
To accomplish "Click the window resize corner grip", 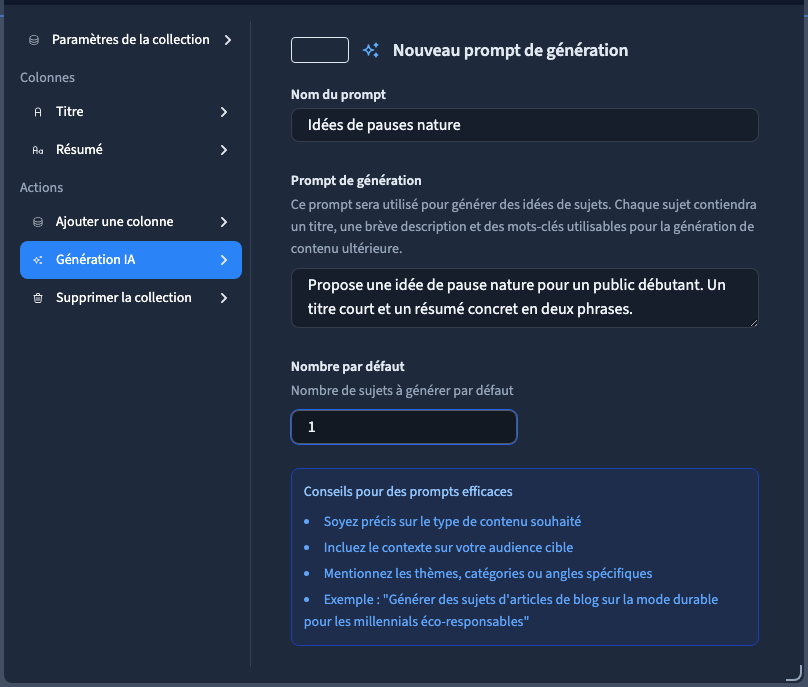I will (794, 673).
